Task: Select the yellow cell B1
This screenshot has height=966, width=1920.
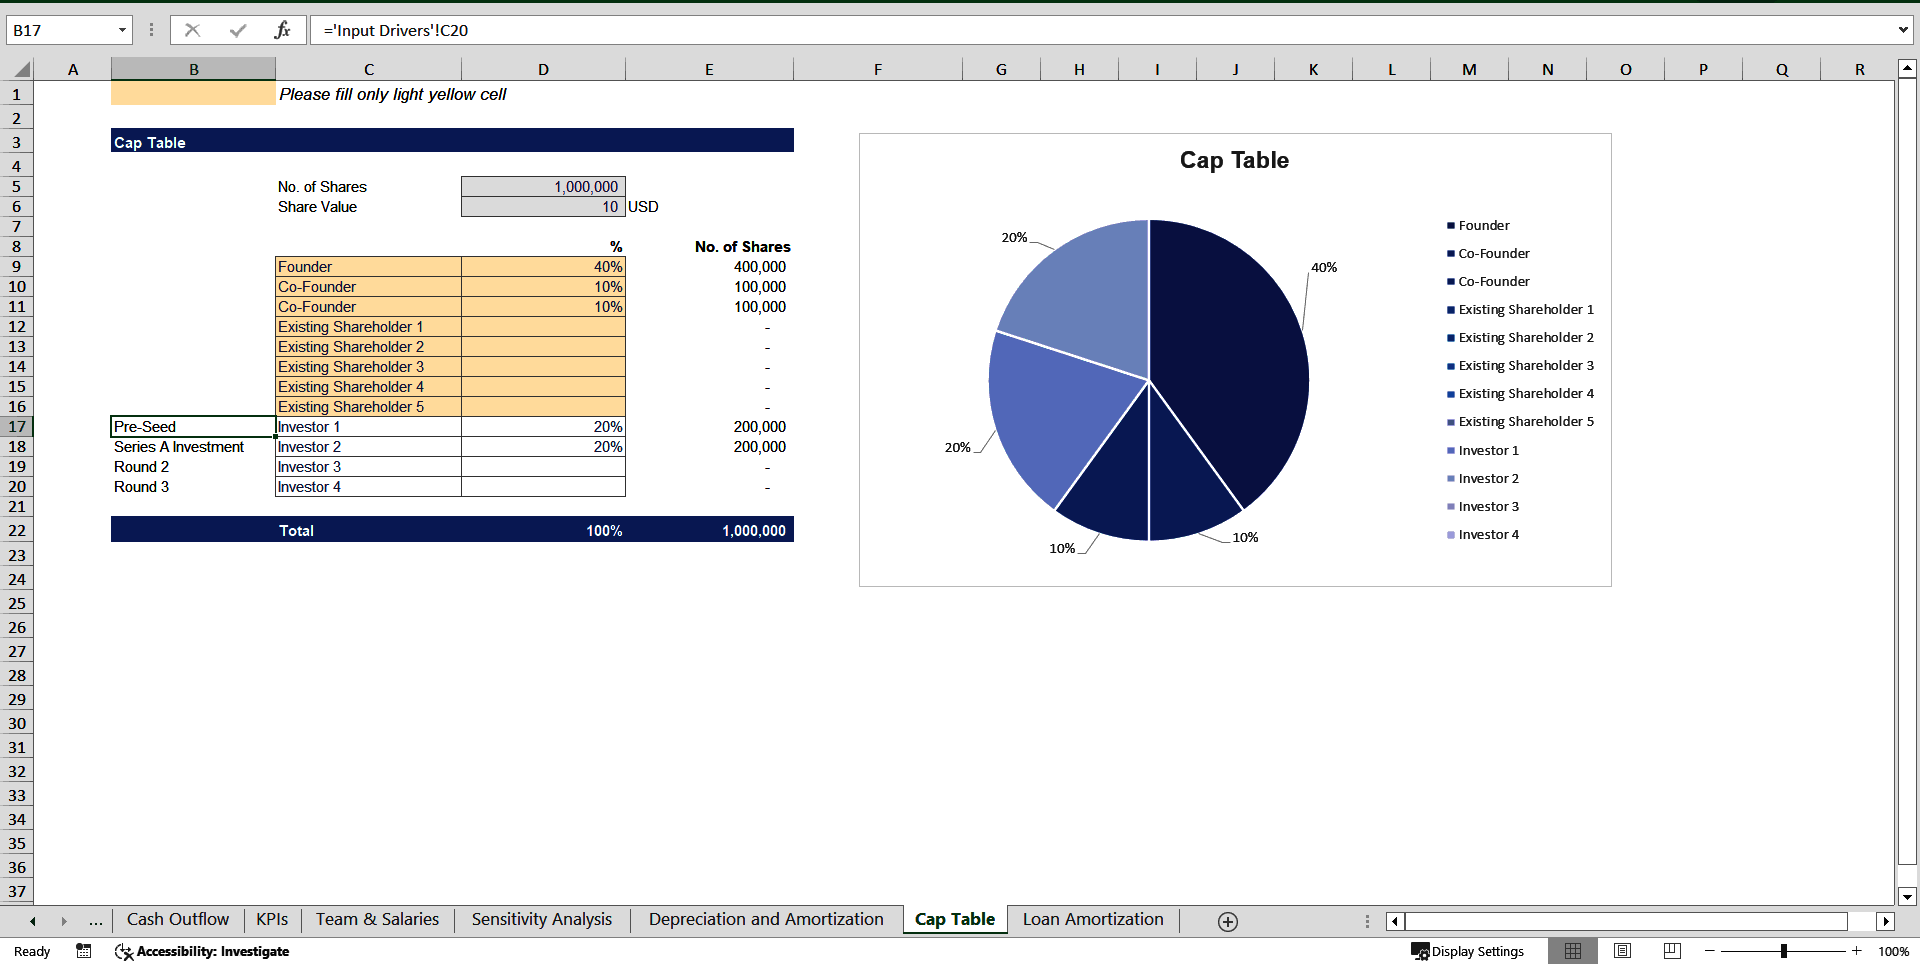Action: tap(193, 94)
